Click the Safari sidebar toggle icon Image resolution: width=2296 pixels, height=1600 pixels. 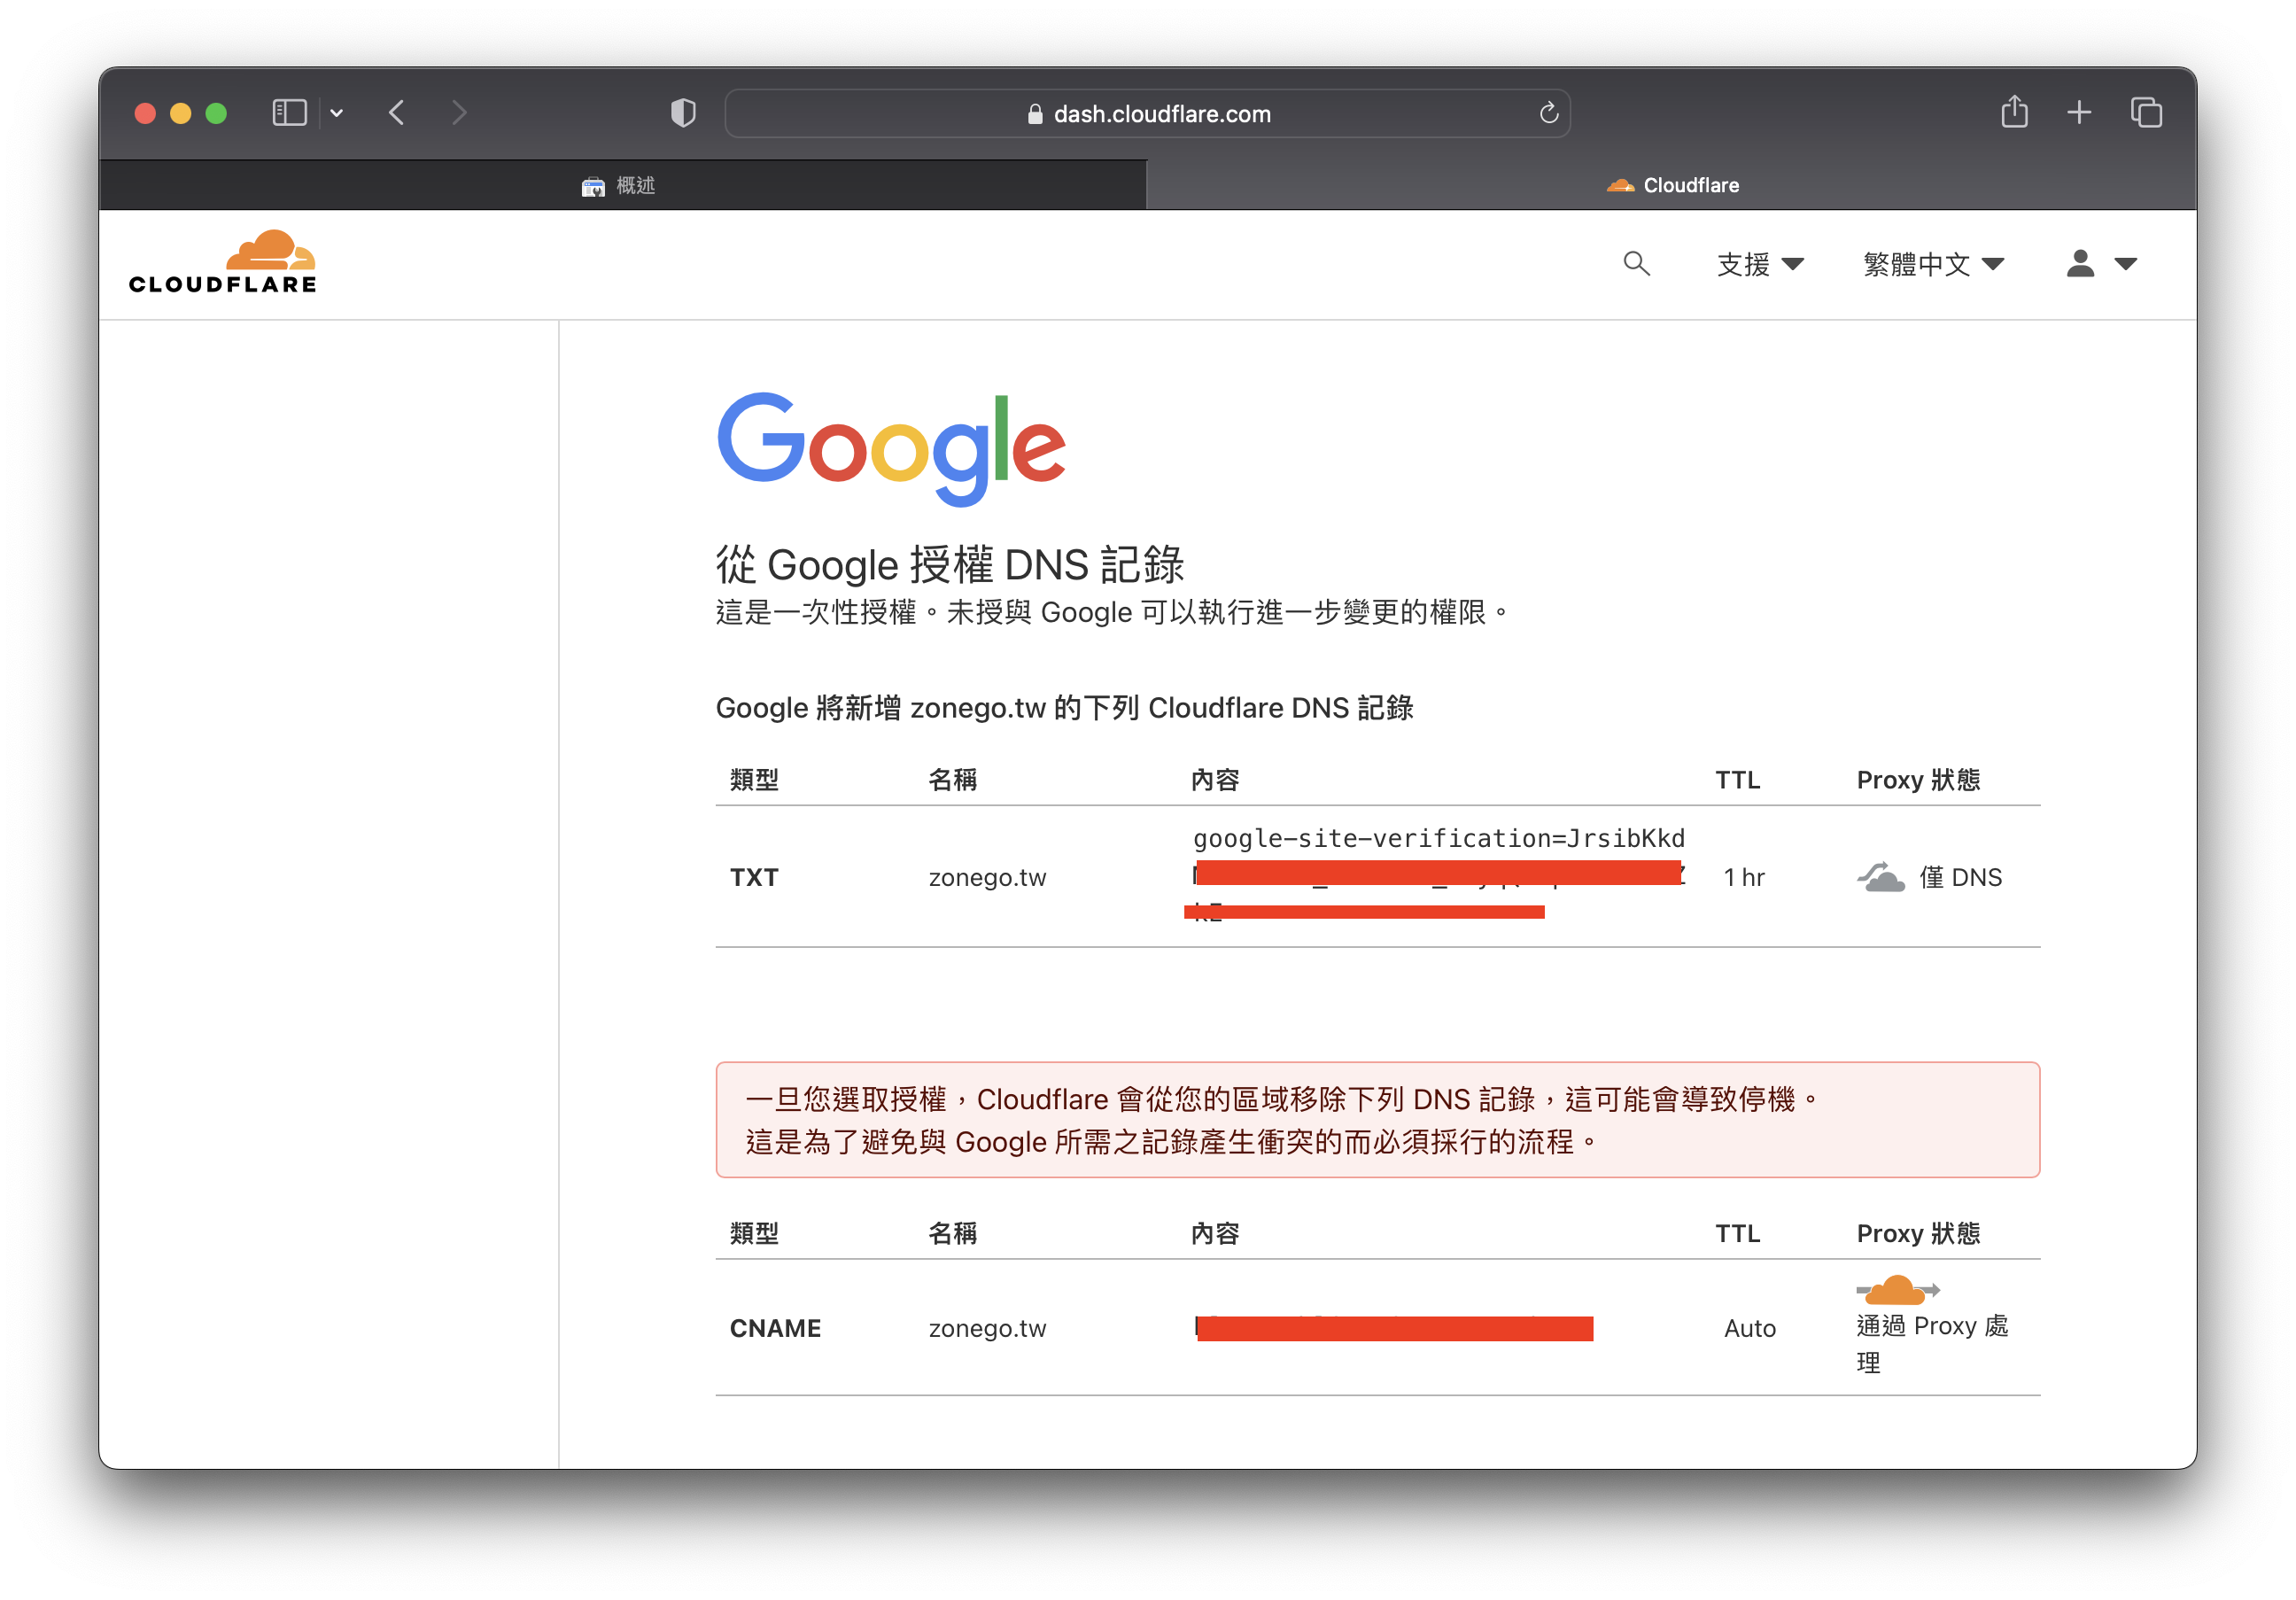289,113
